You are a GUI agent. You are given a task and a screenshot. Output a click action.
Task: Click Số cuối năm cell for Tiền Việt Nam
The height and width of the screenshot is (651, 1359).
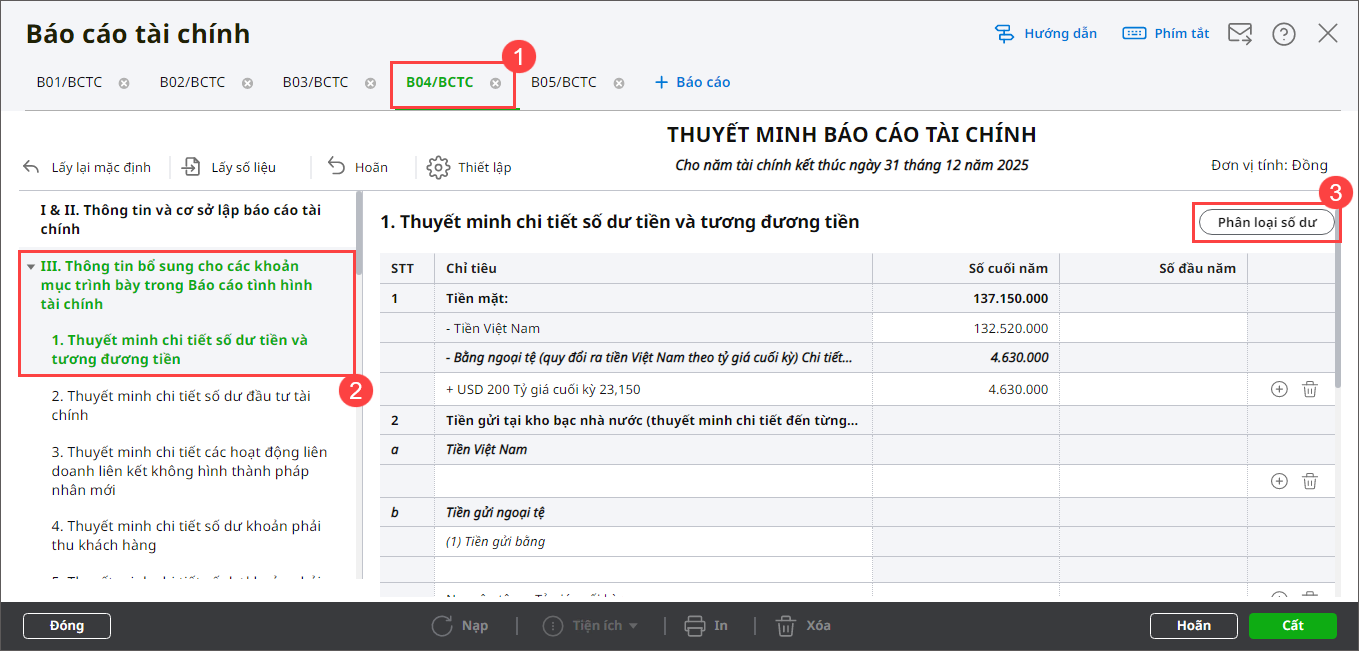coord(965,328)
